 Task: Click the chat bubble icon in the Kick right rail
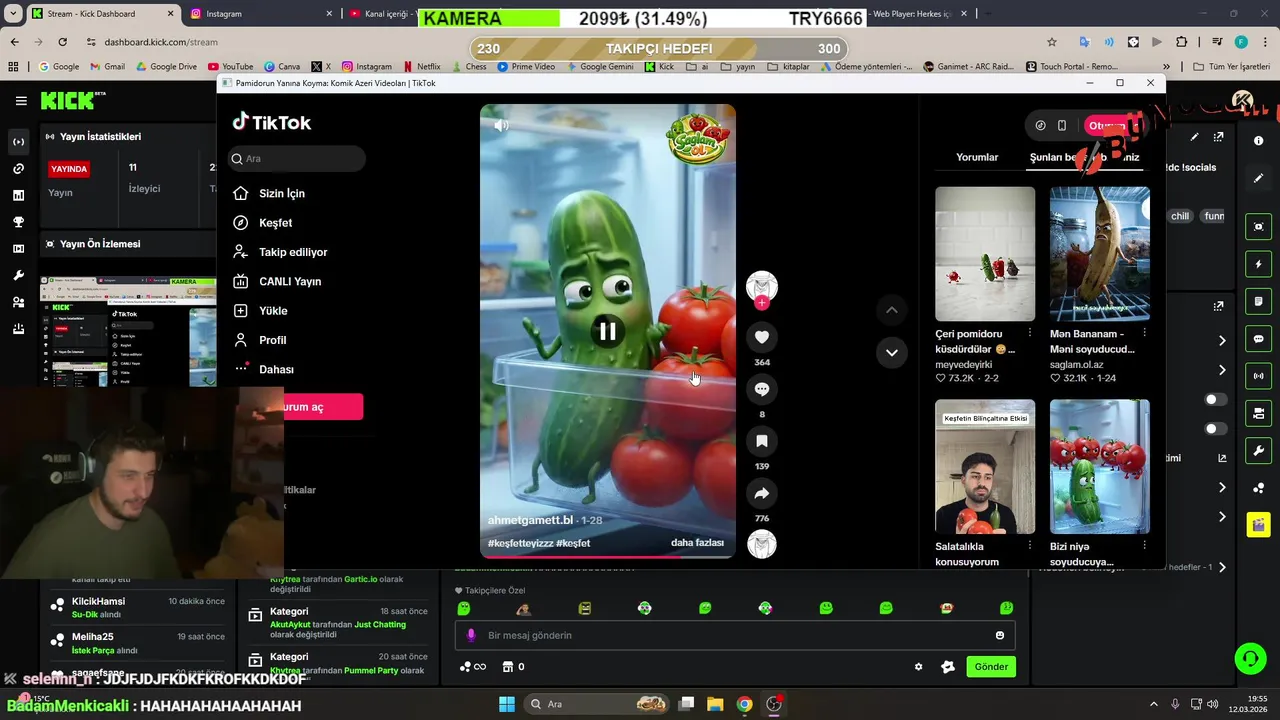[x=1258, y=339]
